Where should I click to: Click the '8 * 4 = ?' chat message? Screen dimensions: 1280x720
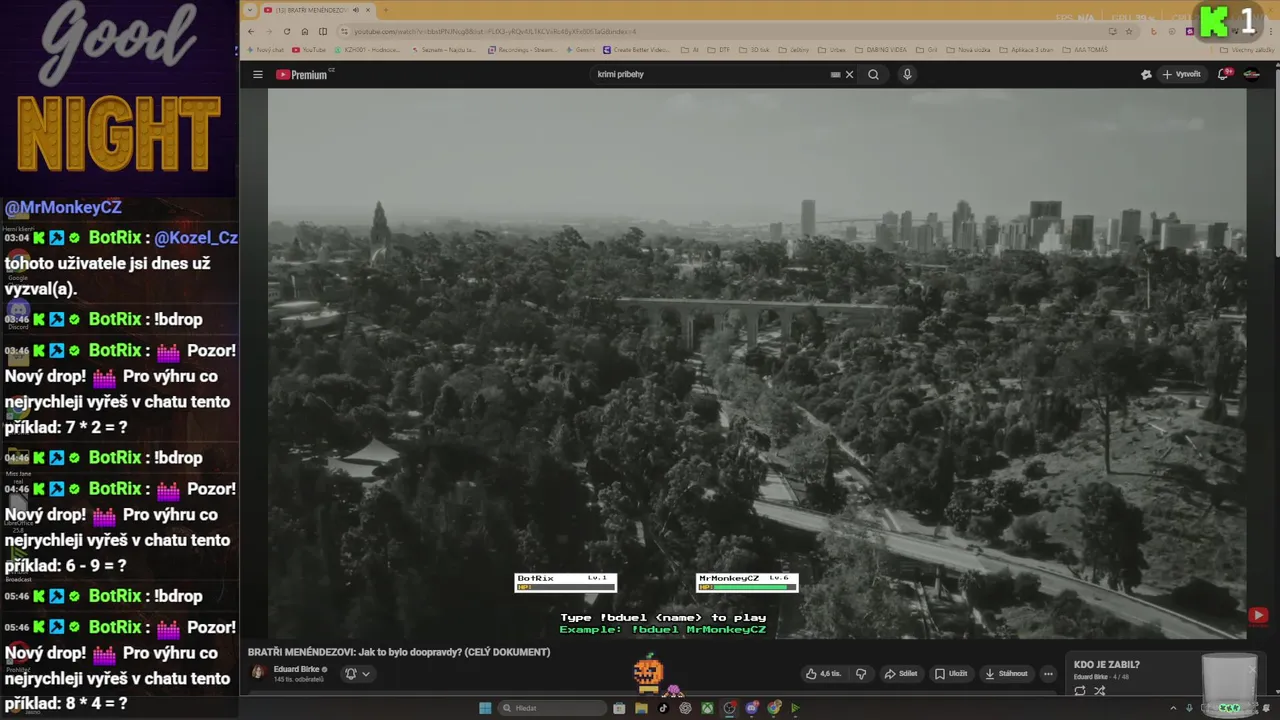click(x=120, y=665)
